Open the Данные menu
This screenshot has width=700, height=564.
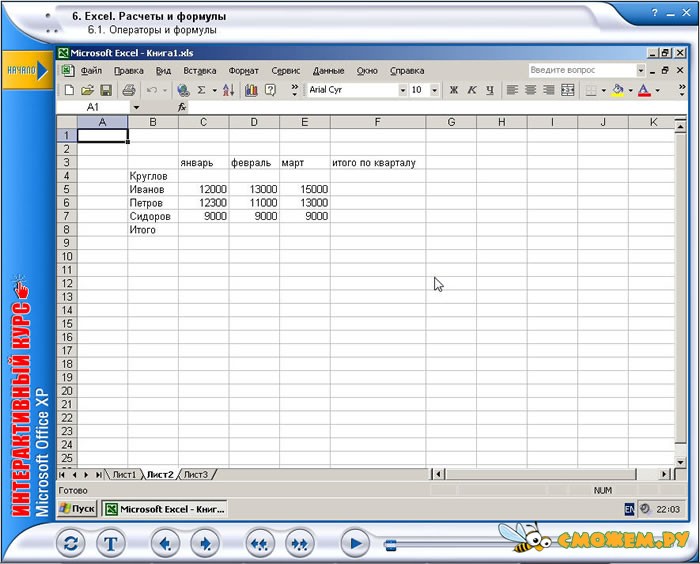[329, 71]
